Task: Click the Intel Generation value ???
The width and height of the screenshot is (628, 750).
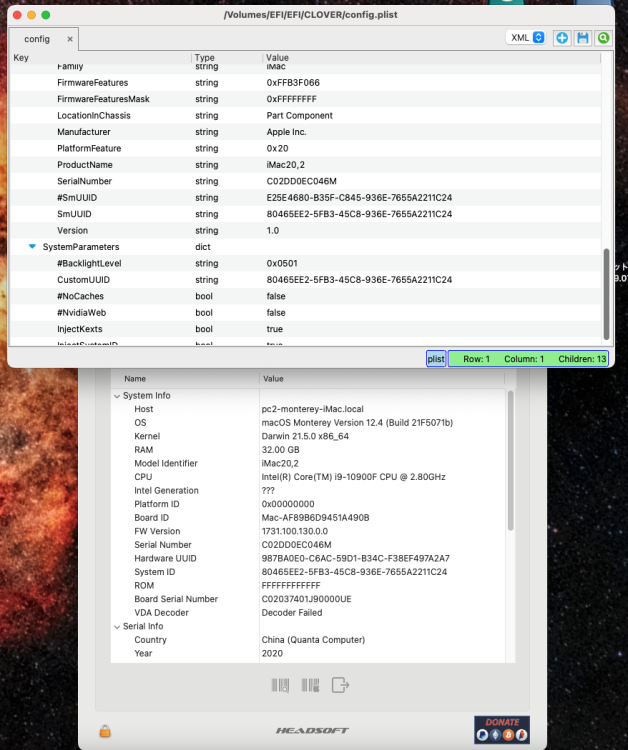Action: 268,491
